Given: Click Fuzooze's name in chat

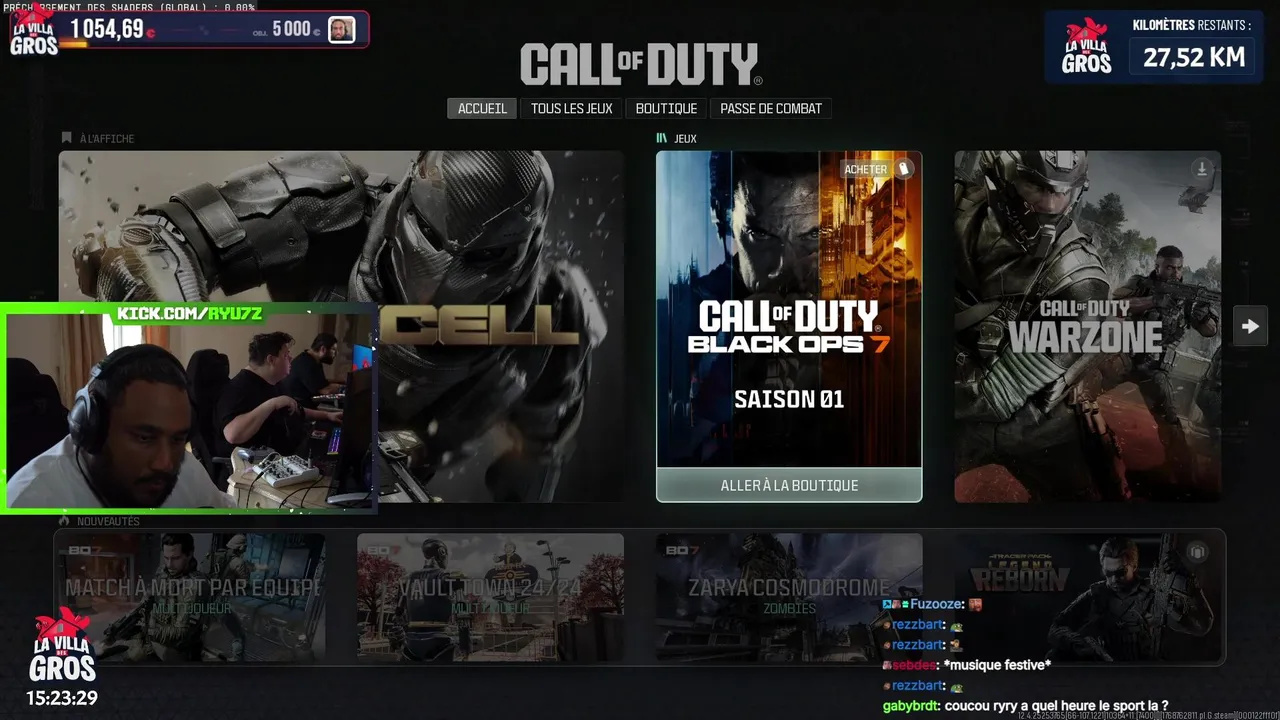Looking at the screenshot, I should [x=936, y=604].
